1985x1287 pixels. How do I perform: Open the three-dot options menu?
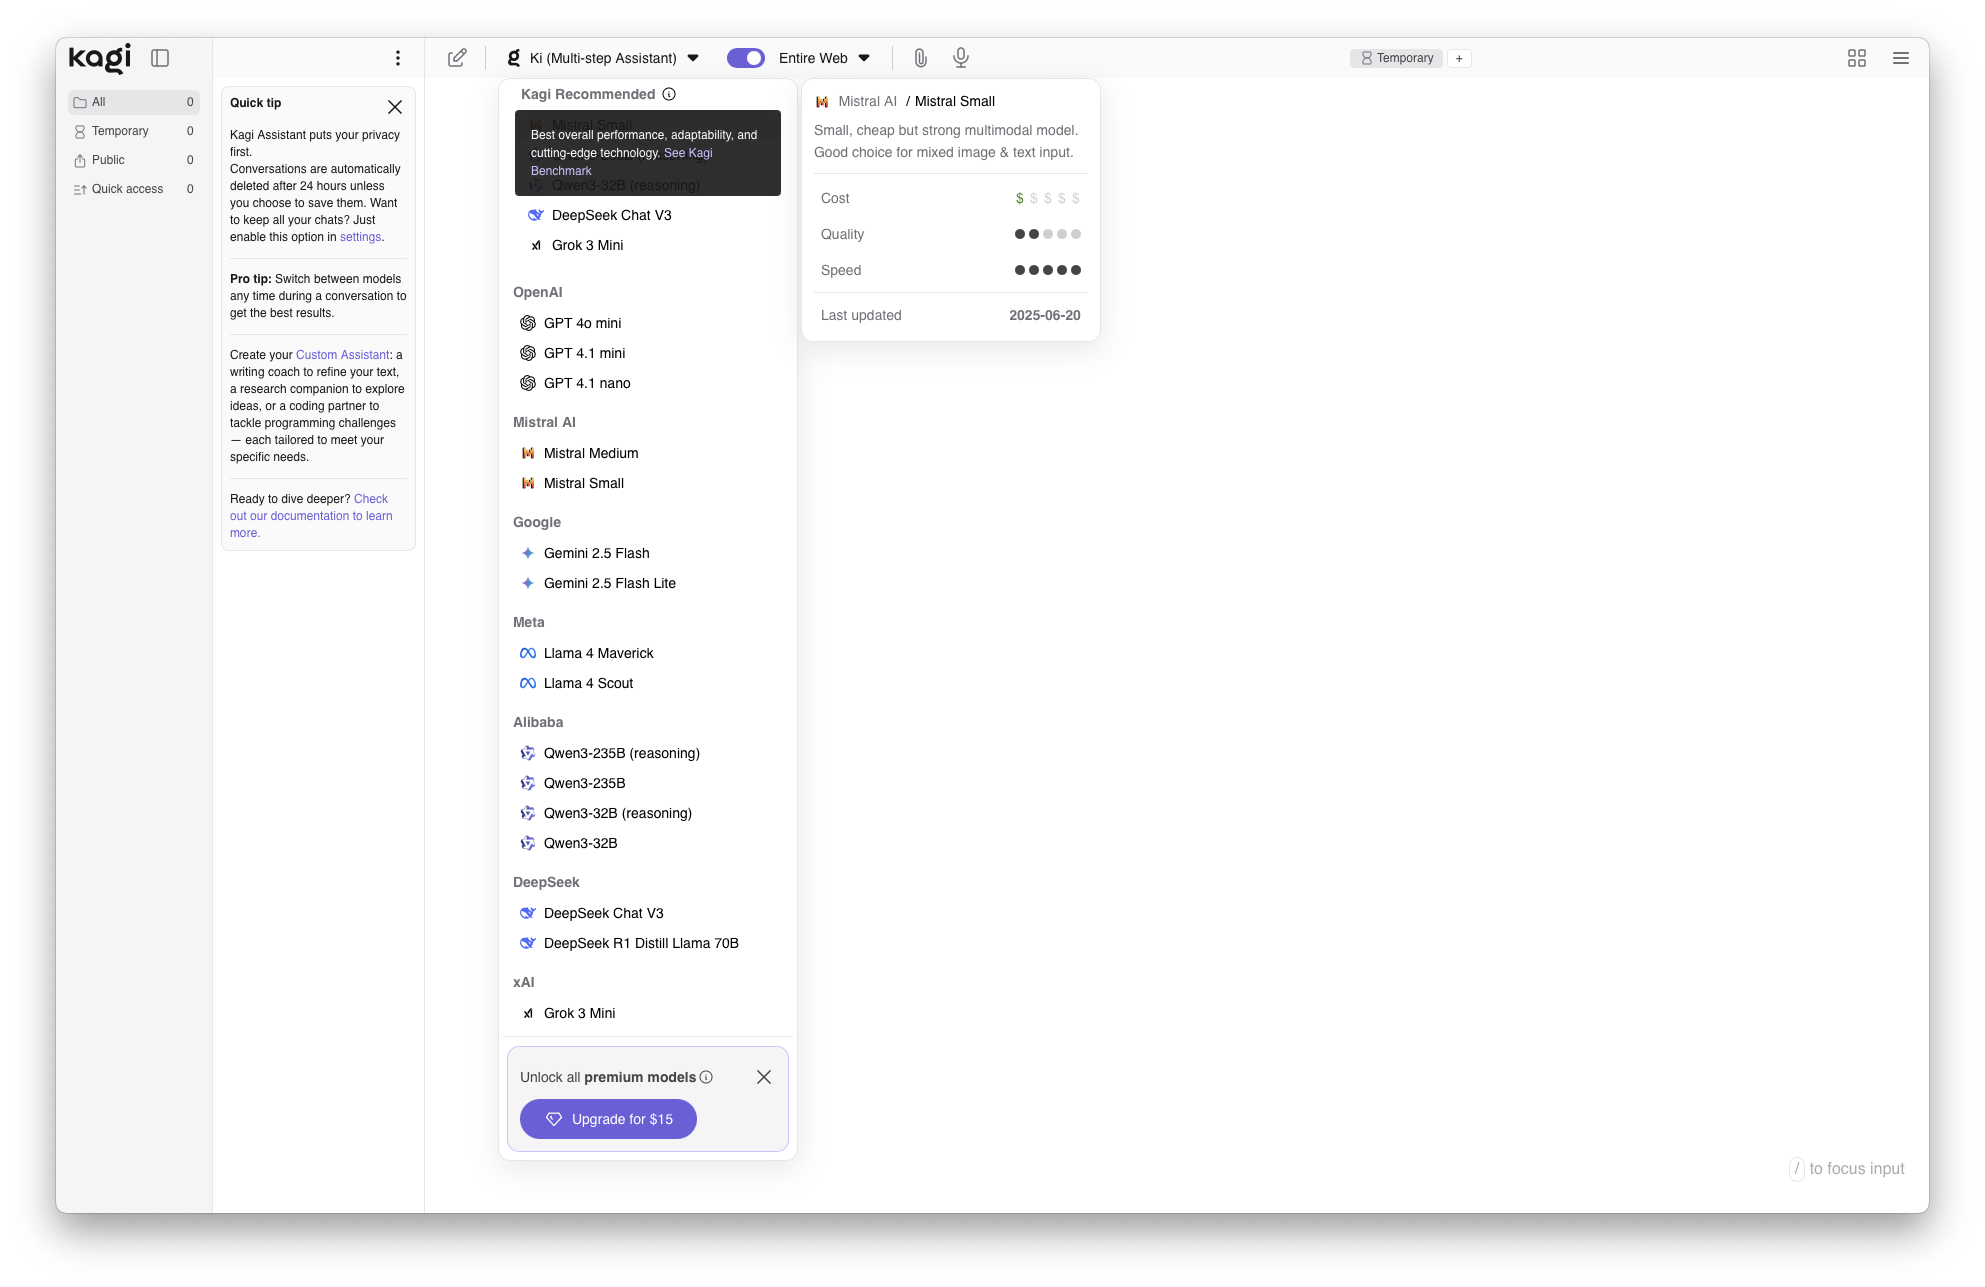[x=398, y=58]
